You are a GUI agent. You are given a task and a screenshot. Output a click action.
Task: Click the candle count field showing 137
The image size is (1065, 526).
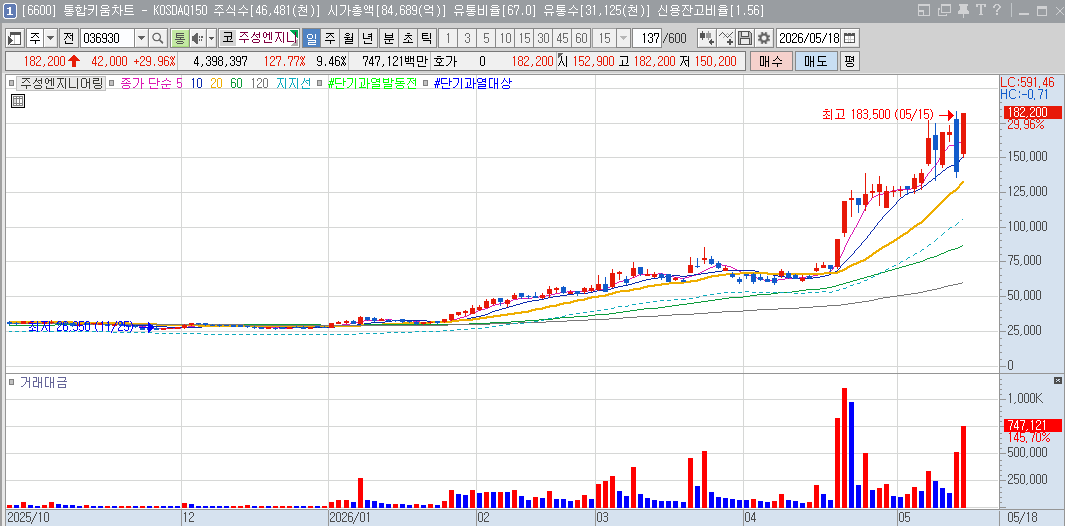(647, 37)
